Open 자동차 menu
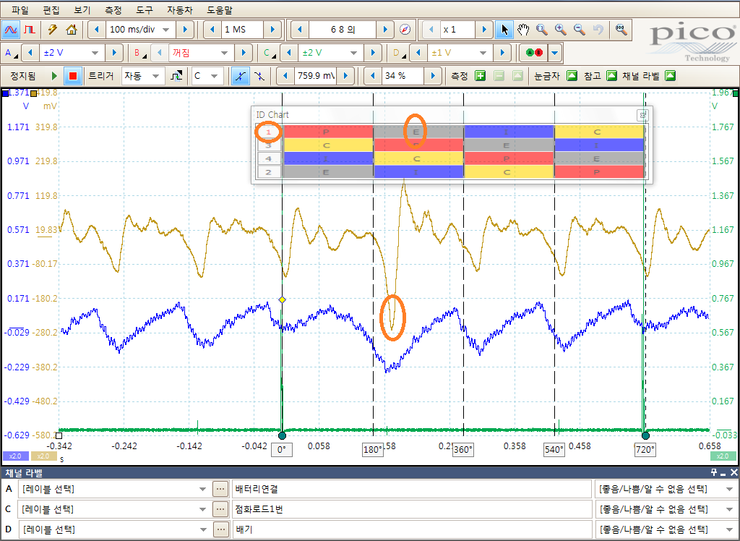Screen dimensions: 740x541 [x=180, y=10]
